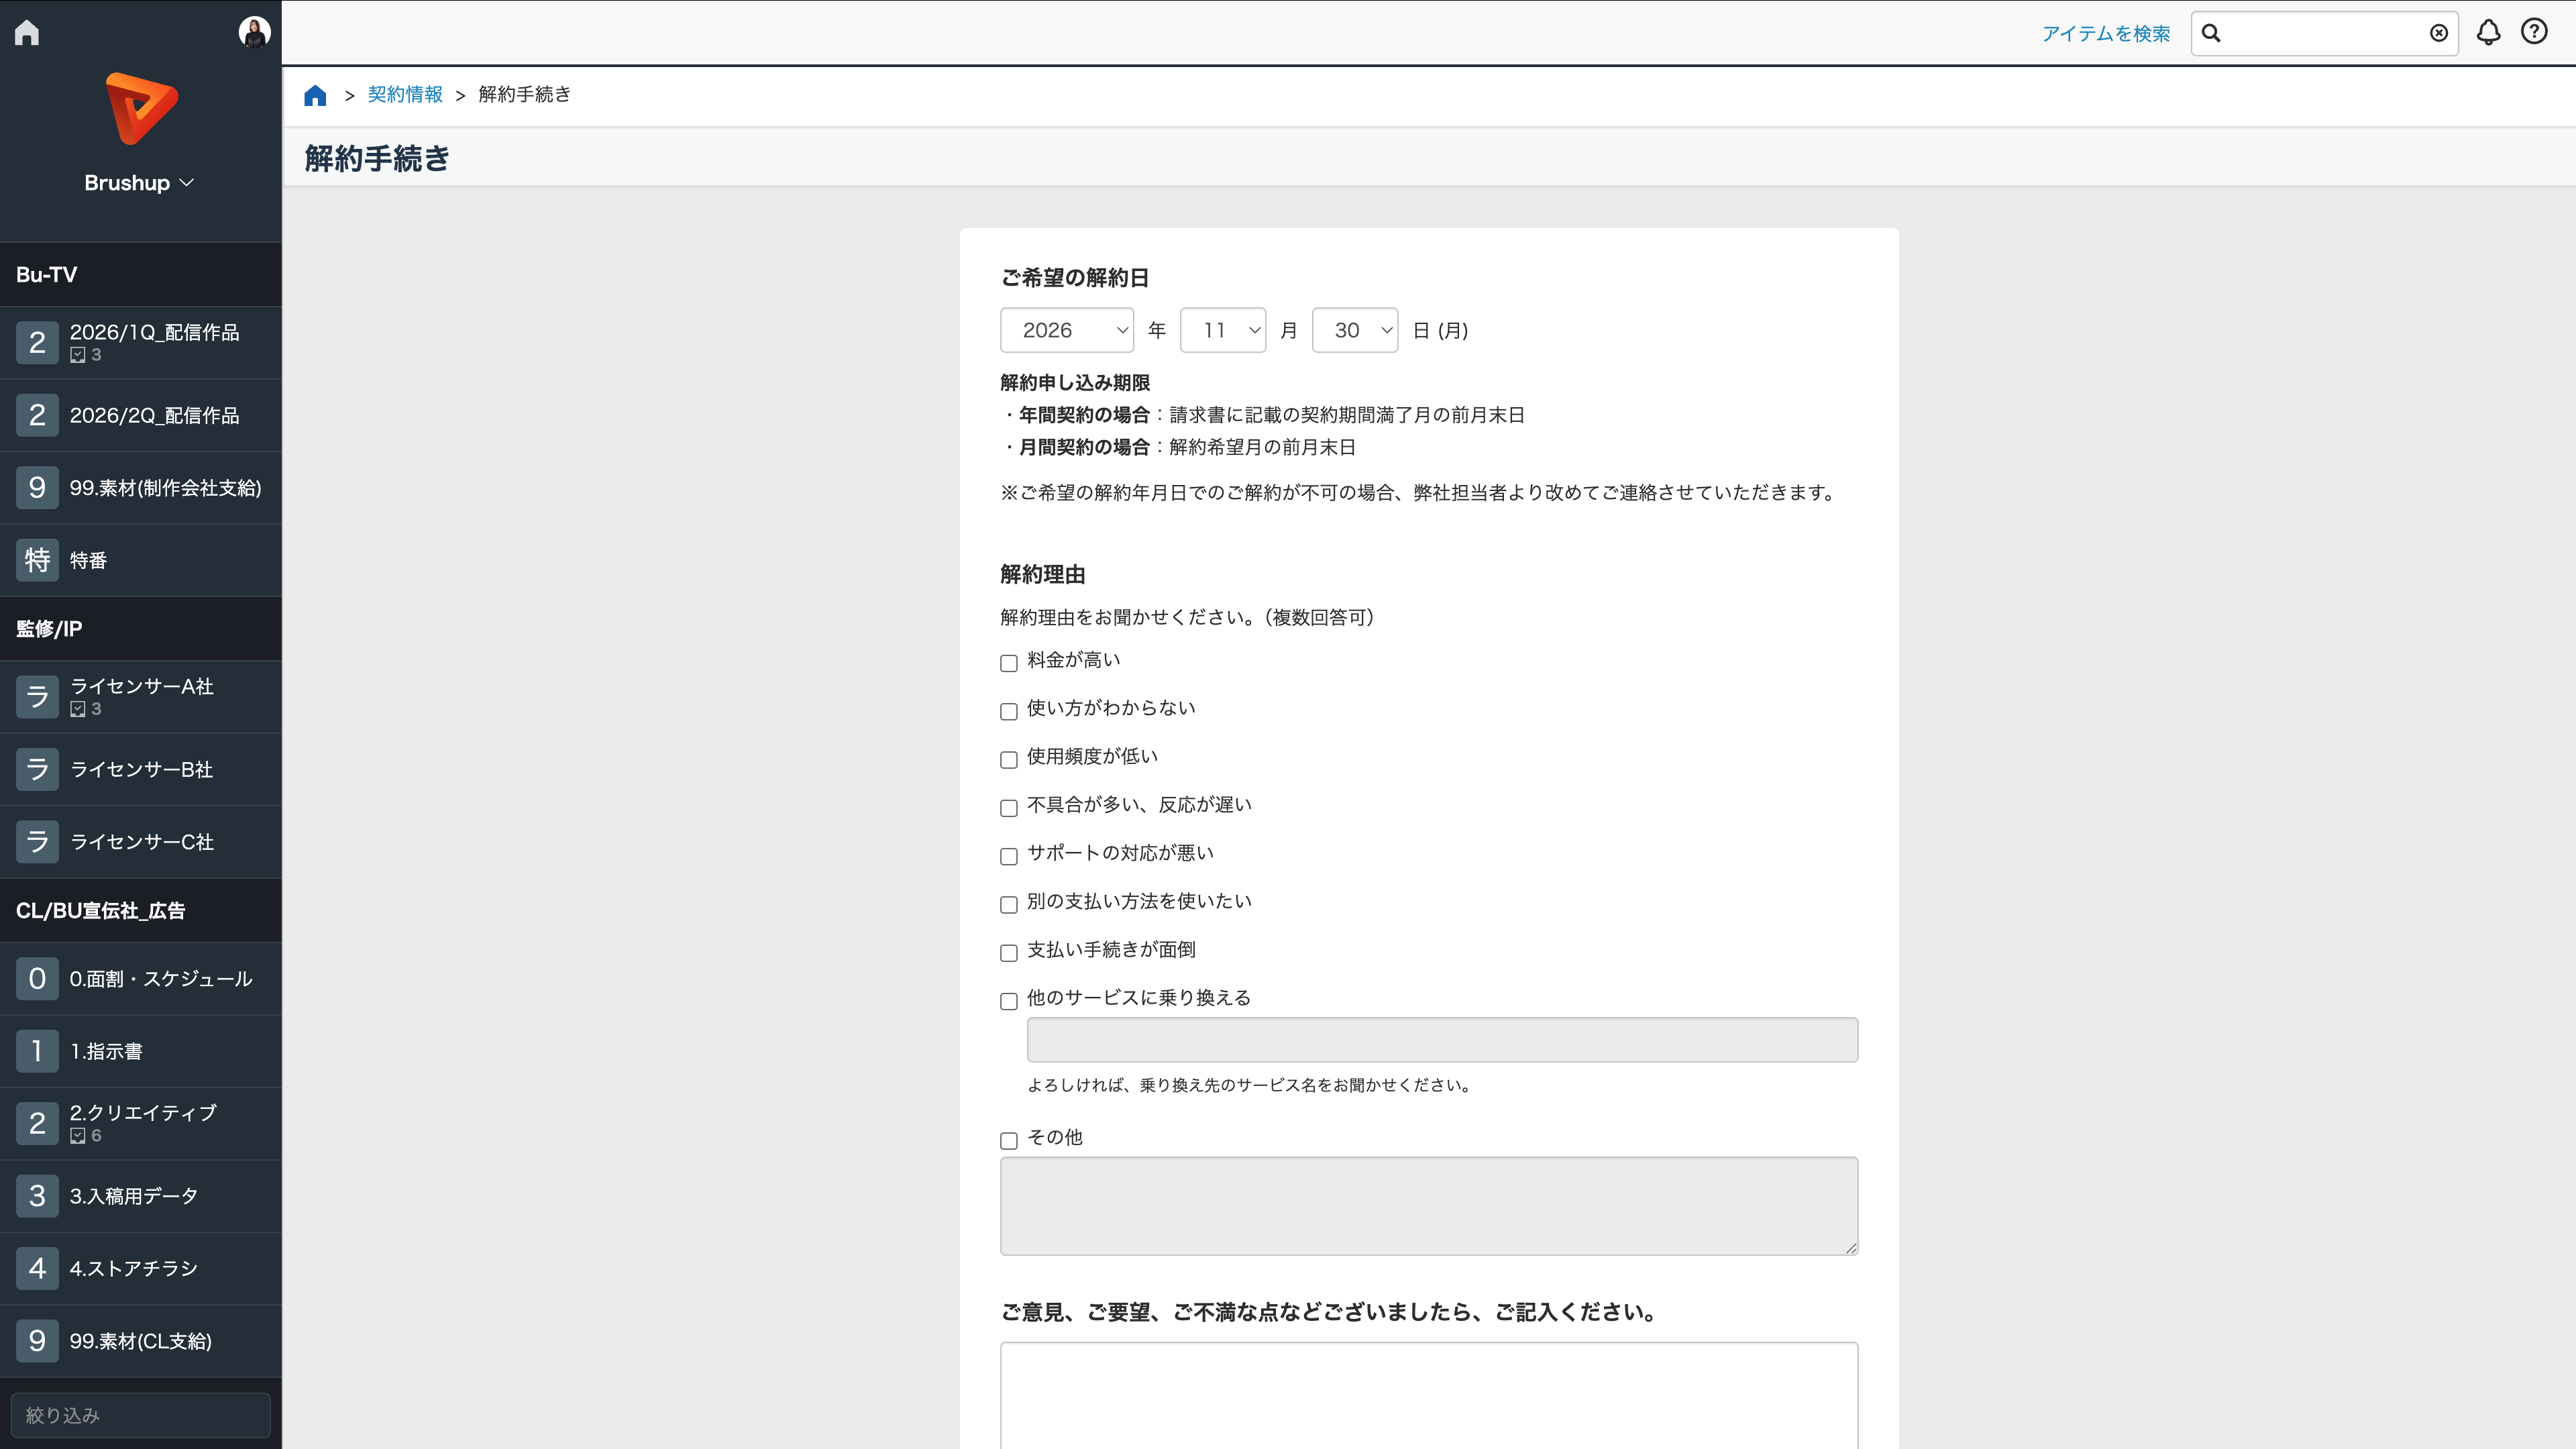
Task: Open the 2.クリエイティブ project
Action: (141, 1124)
